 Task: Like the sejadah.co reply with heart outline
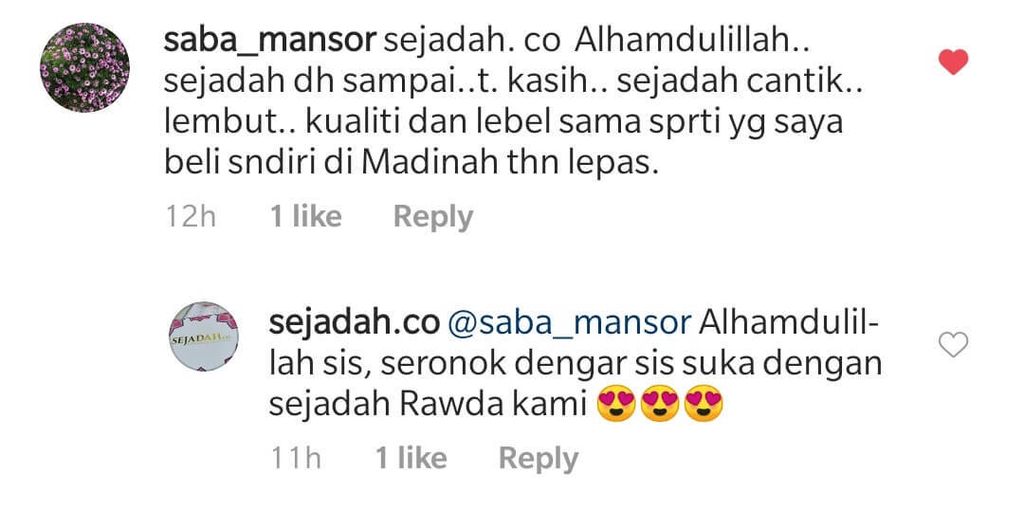point(953,344)
